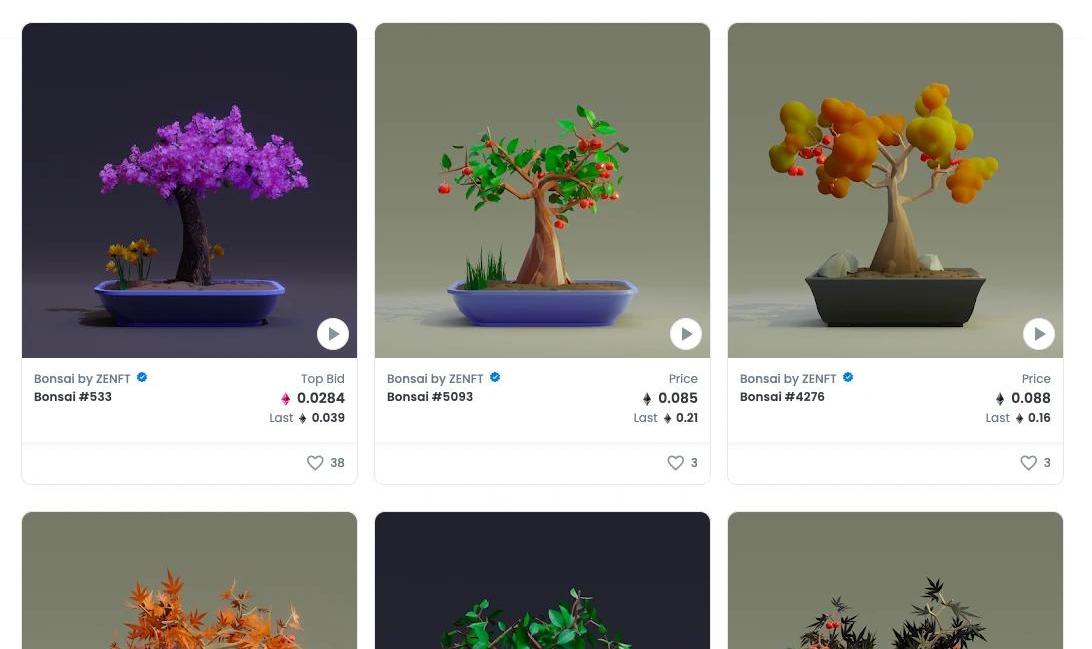Play the Bonsai #4276 animation
This screenshot has height=649, width=1092.
1039,334
